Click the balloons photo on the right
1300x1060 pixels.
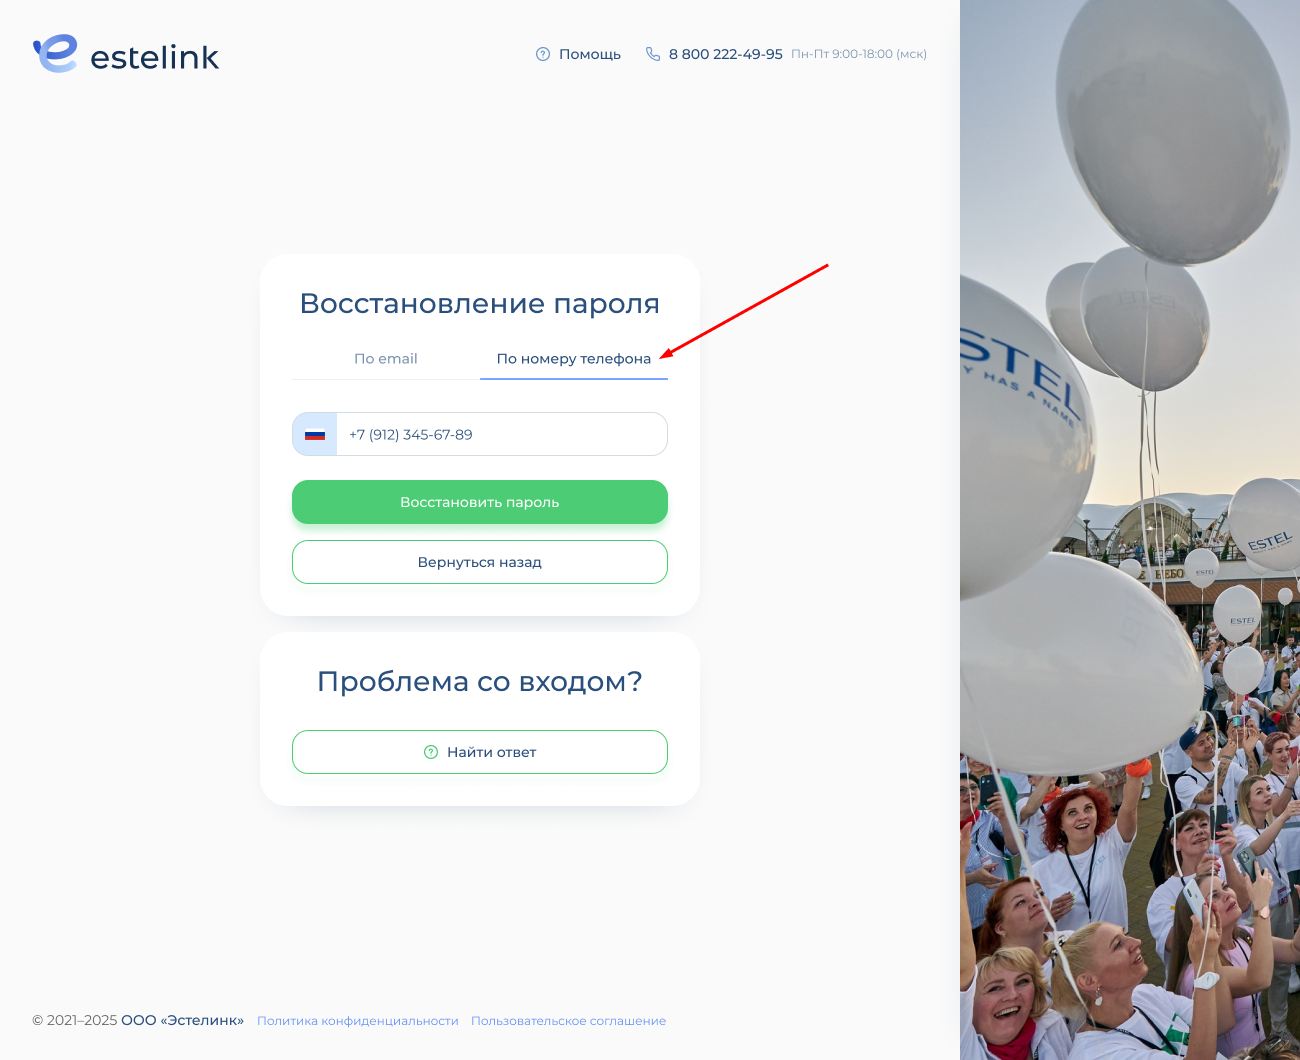tap(1130, 530)
